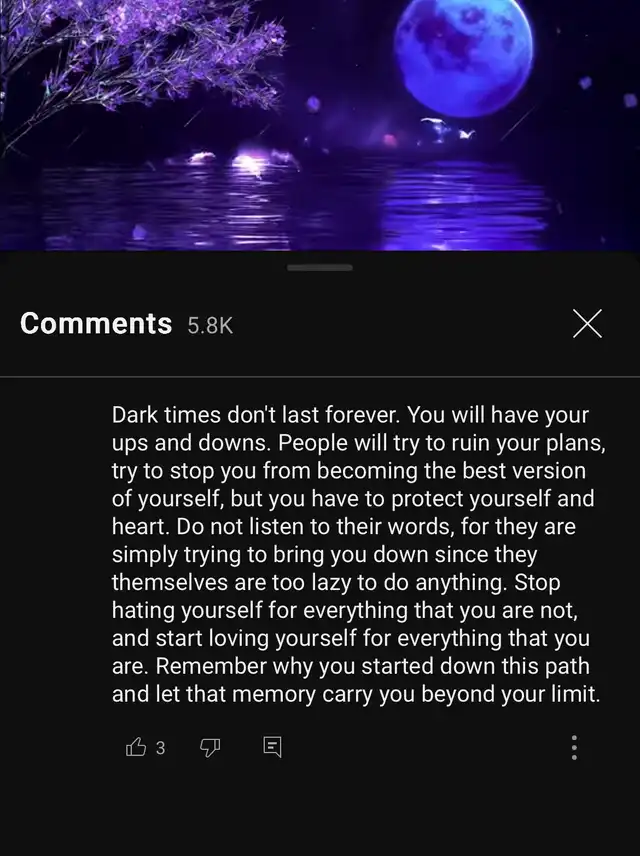Screen dimensions: 640x856
Task: Like the comment with thumbs-up icon
Action: 136,747
